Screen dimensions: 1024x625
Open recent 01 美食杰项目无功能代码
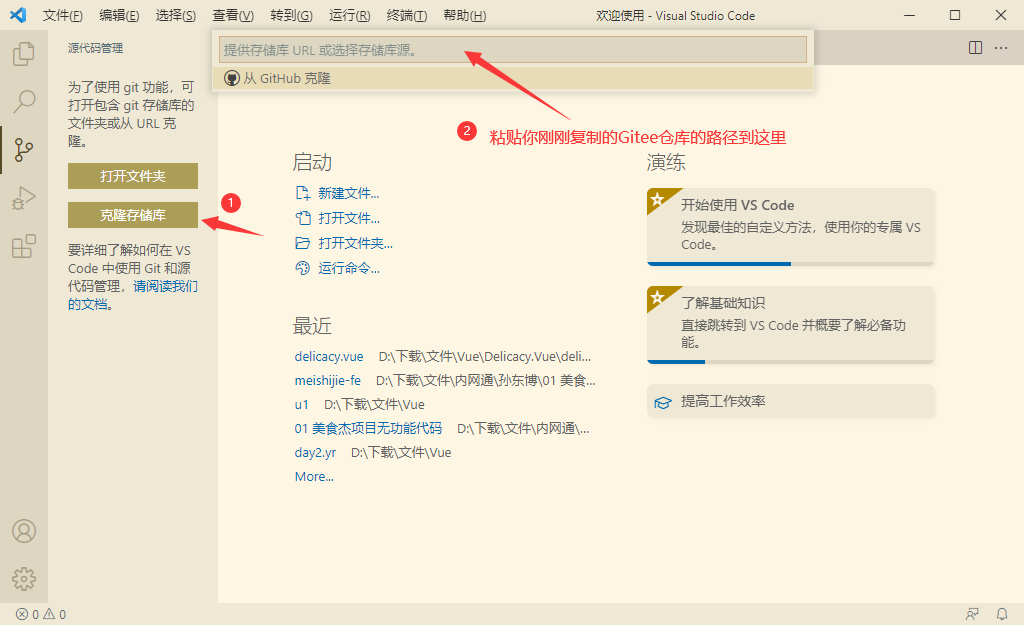368,428
